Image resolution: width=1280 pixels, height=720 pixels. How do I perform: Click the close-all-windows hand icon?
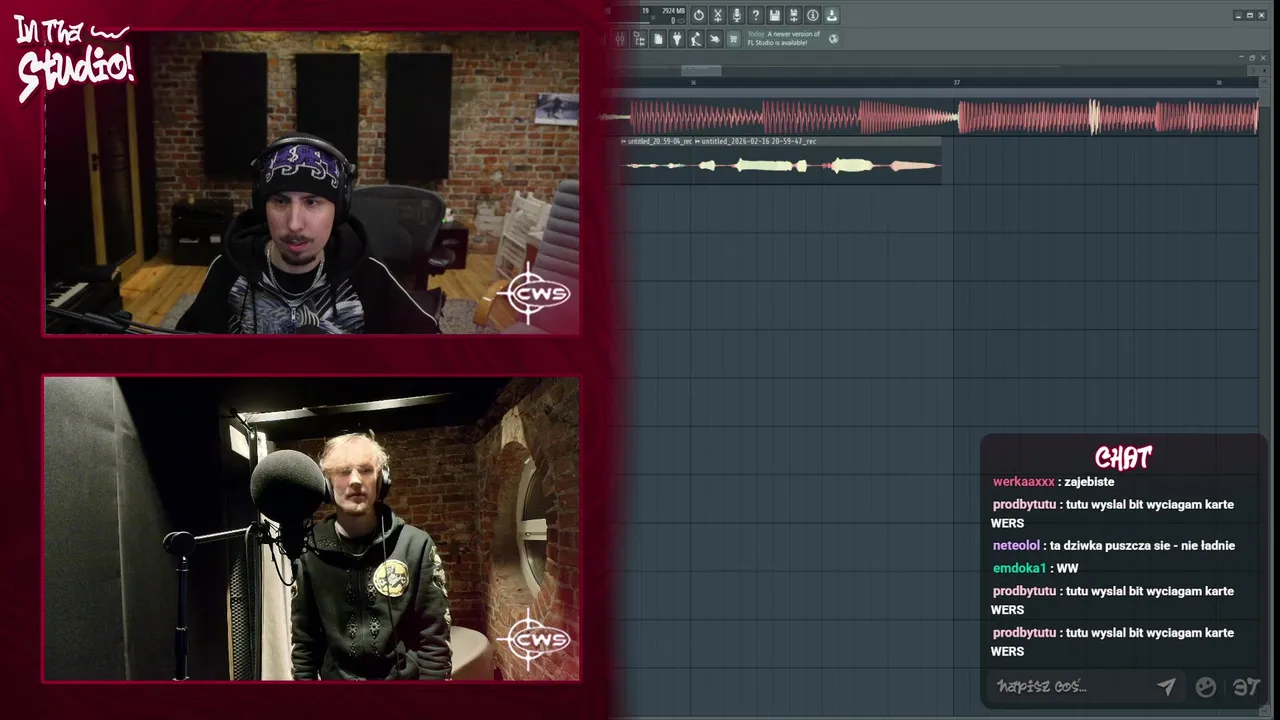point(714,38)
